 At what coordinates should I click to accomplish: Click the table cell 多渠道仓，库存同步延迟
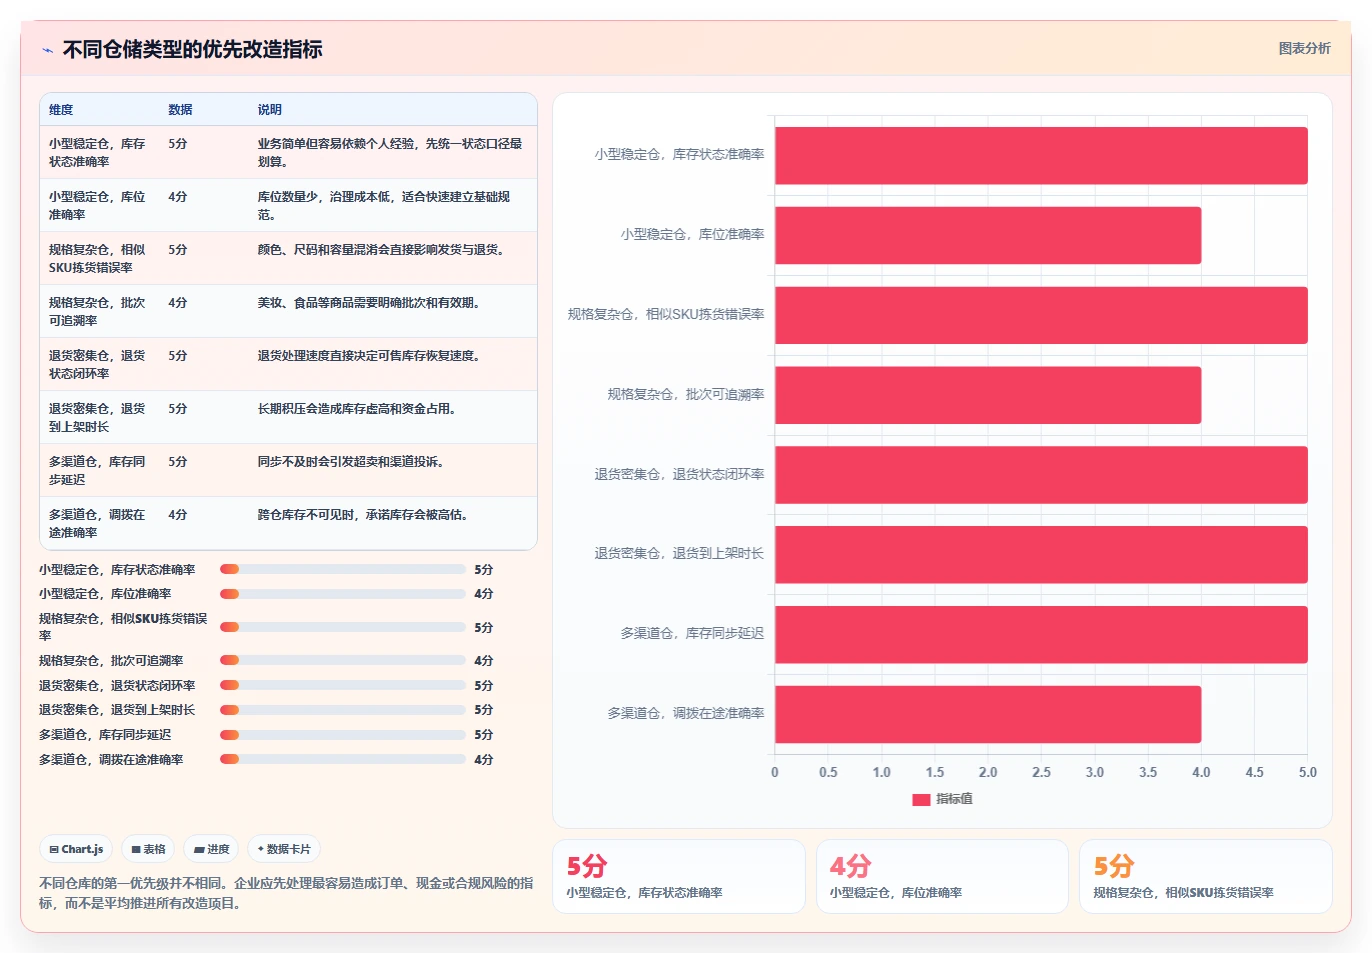click(x=98, y=470)
